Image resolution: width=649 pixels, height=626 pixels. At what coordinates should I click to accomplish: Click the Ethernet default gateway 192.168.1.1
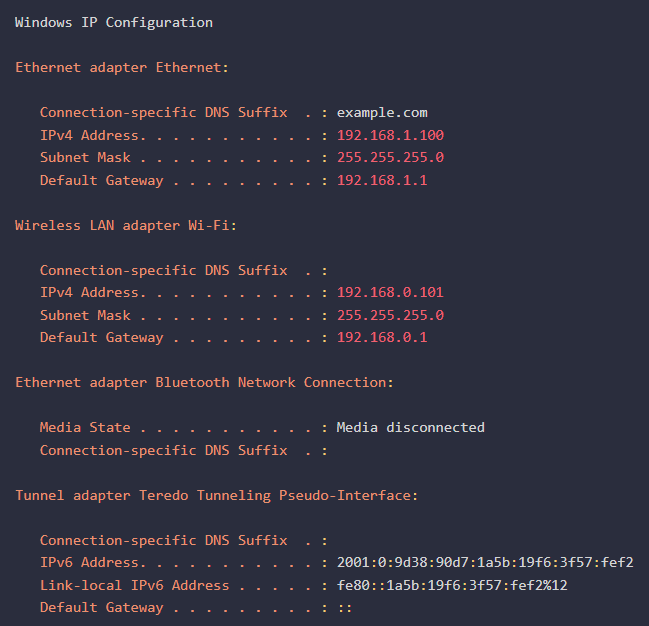coord(382,180)
